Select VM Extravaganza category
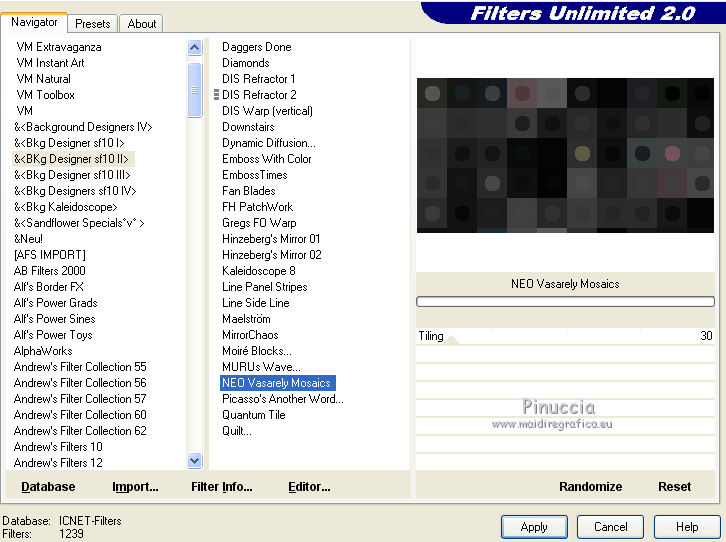 point(59,47)
